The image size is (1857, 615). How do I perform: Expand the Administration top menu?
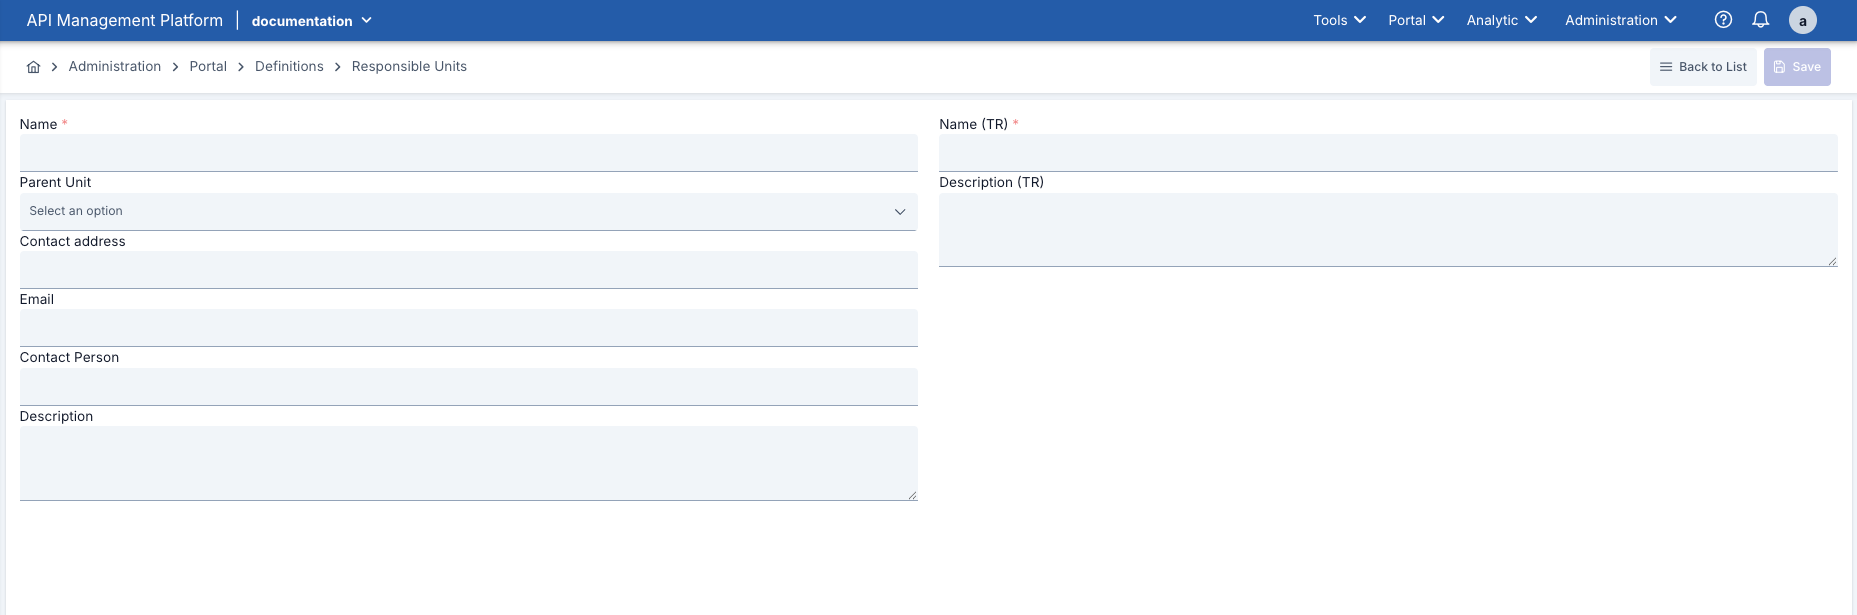pos(1620,20)
